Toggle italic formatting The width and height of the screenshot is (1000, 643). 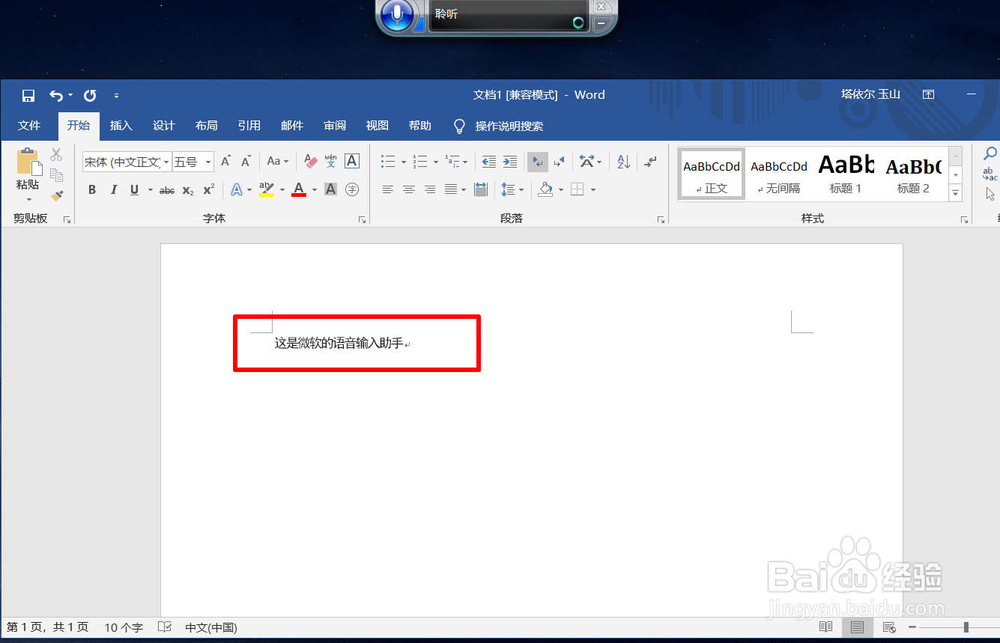[x=114, y=190]
